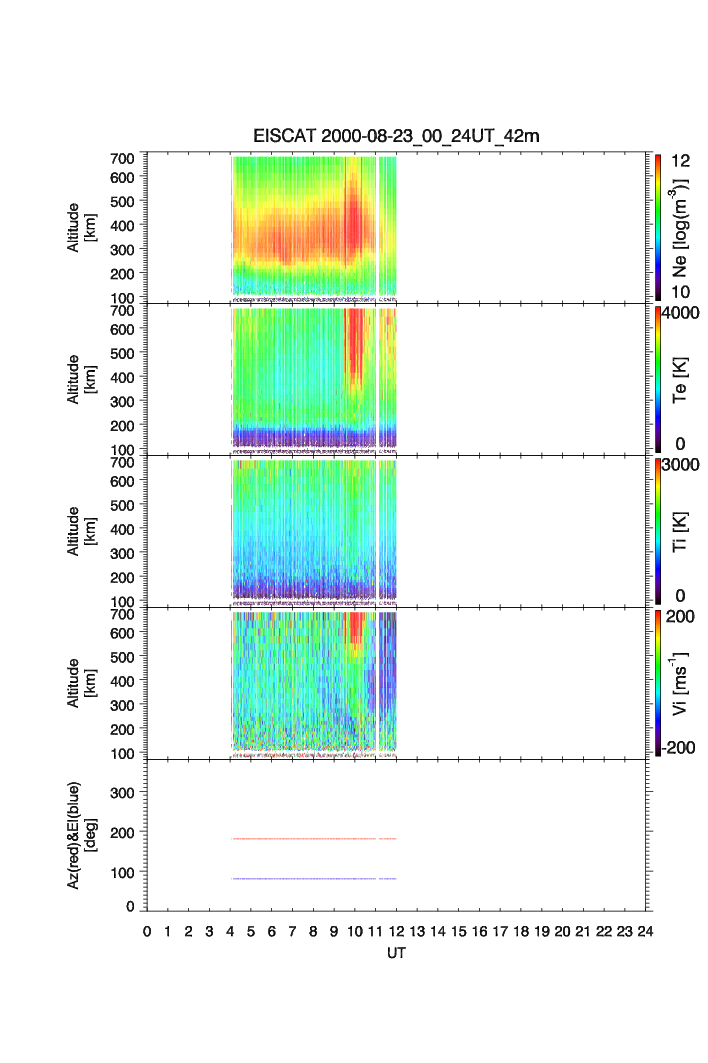Click the Ne electron density color bar
Screen dimensions: 708x1063
[x=657, y=226]
